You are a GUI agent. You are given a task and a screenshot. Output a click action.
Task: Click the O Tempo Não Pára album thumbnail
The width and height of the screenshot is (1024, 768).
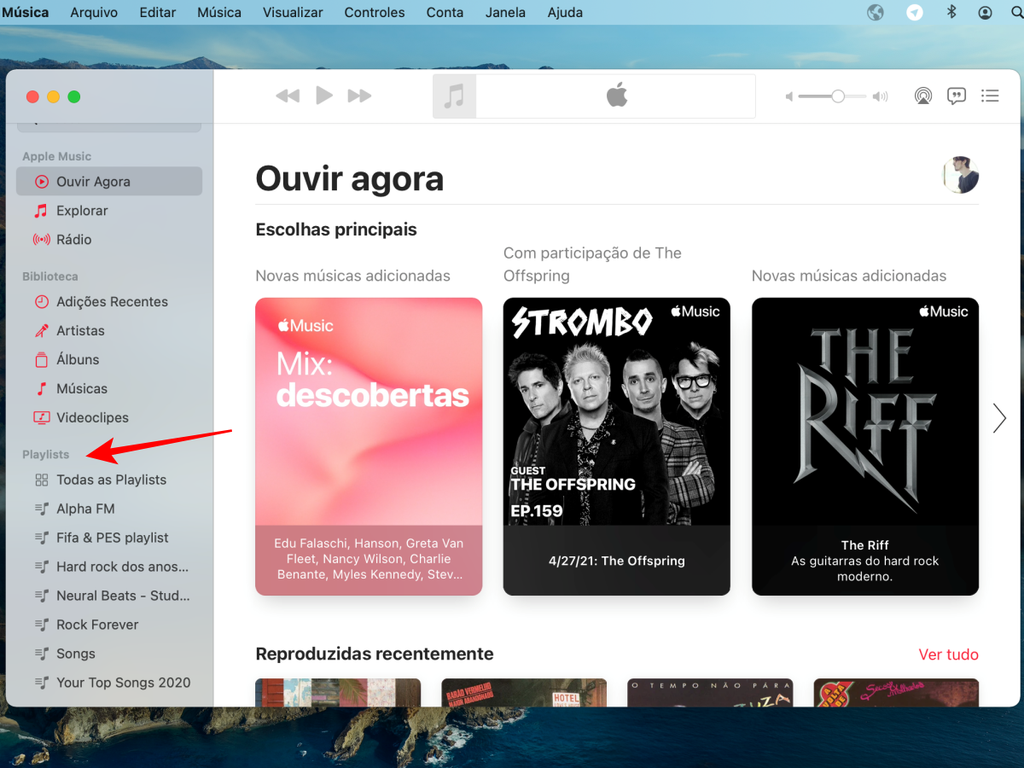[710, 692]
